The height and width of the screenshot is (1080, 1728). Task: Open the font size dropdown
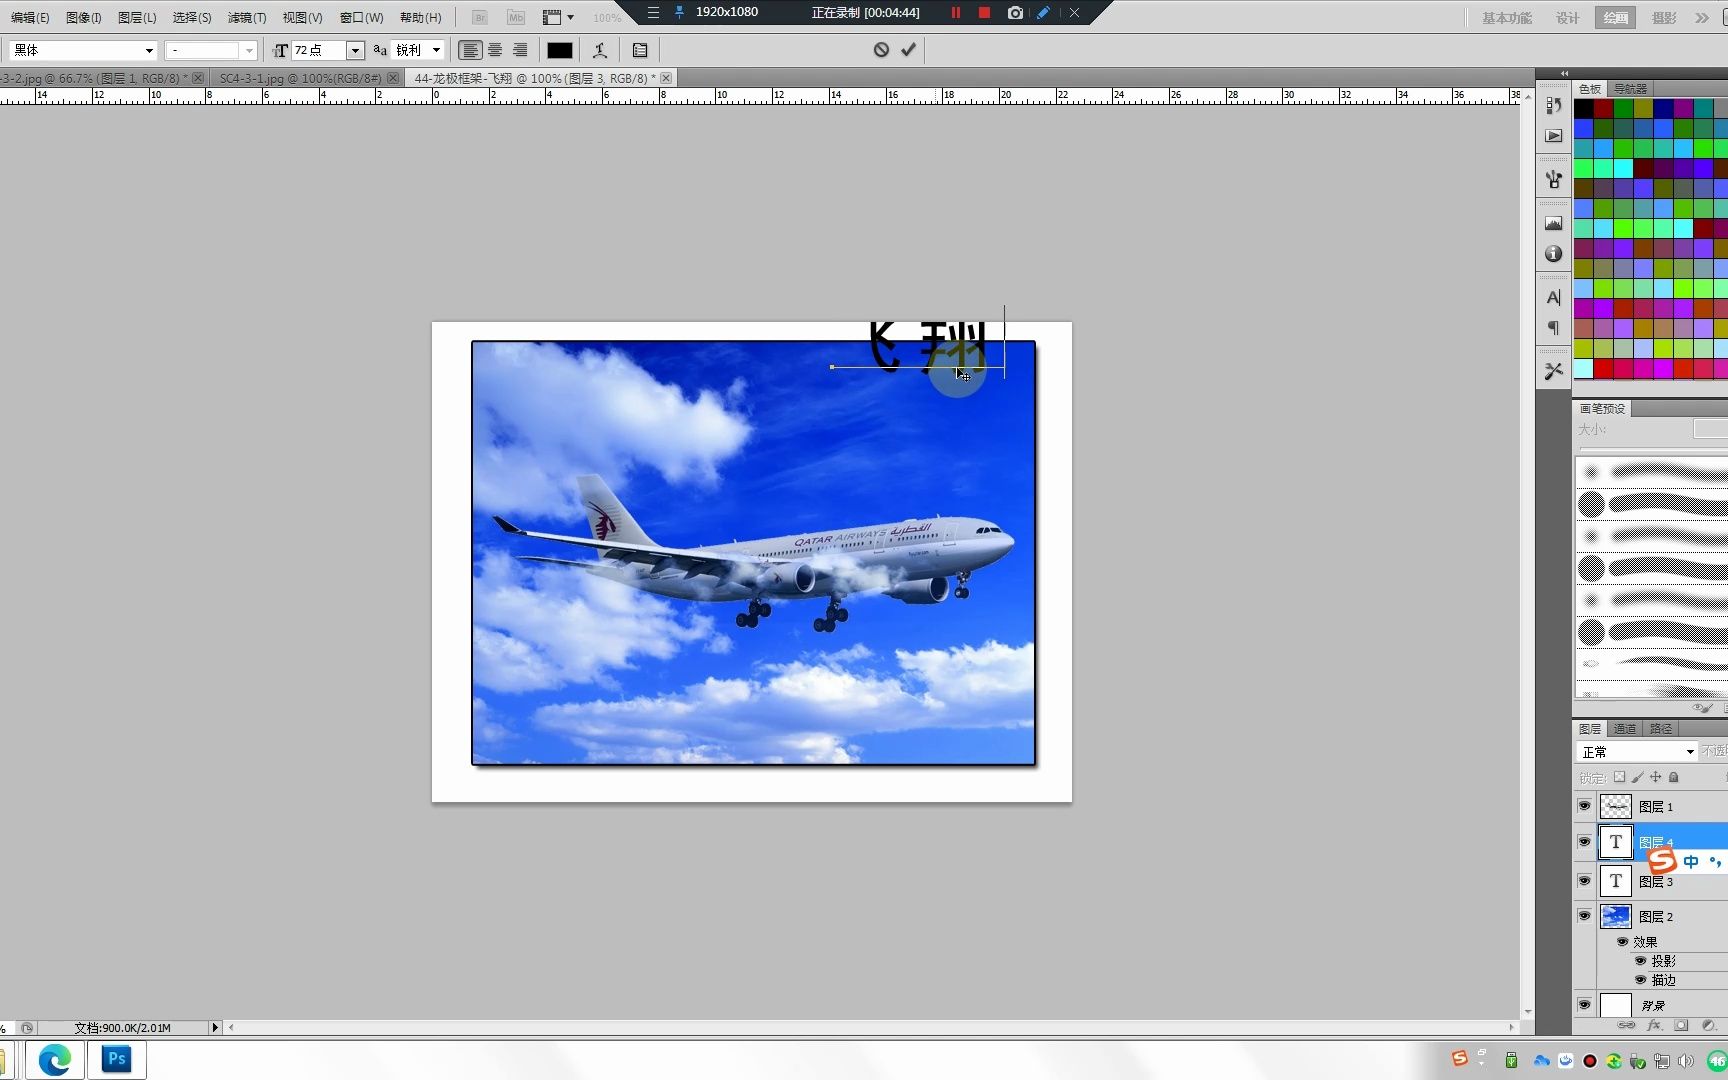[354, 50]
